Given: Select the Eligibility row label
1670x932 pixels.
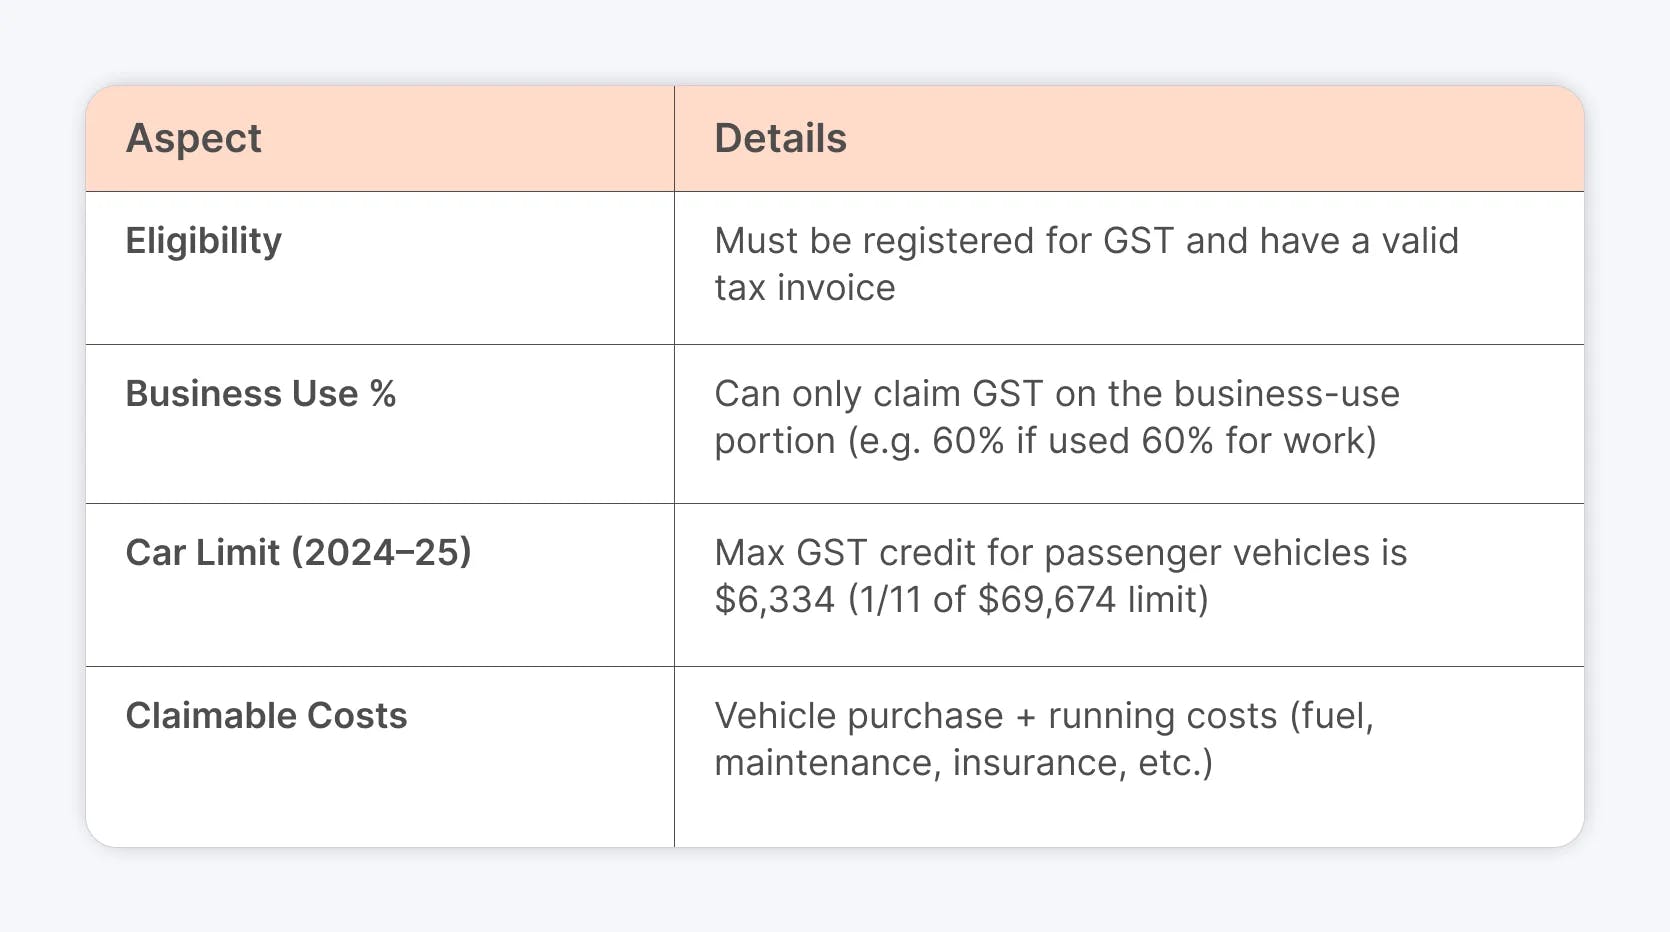Looking at the screenshot, I should [203, 241].
